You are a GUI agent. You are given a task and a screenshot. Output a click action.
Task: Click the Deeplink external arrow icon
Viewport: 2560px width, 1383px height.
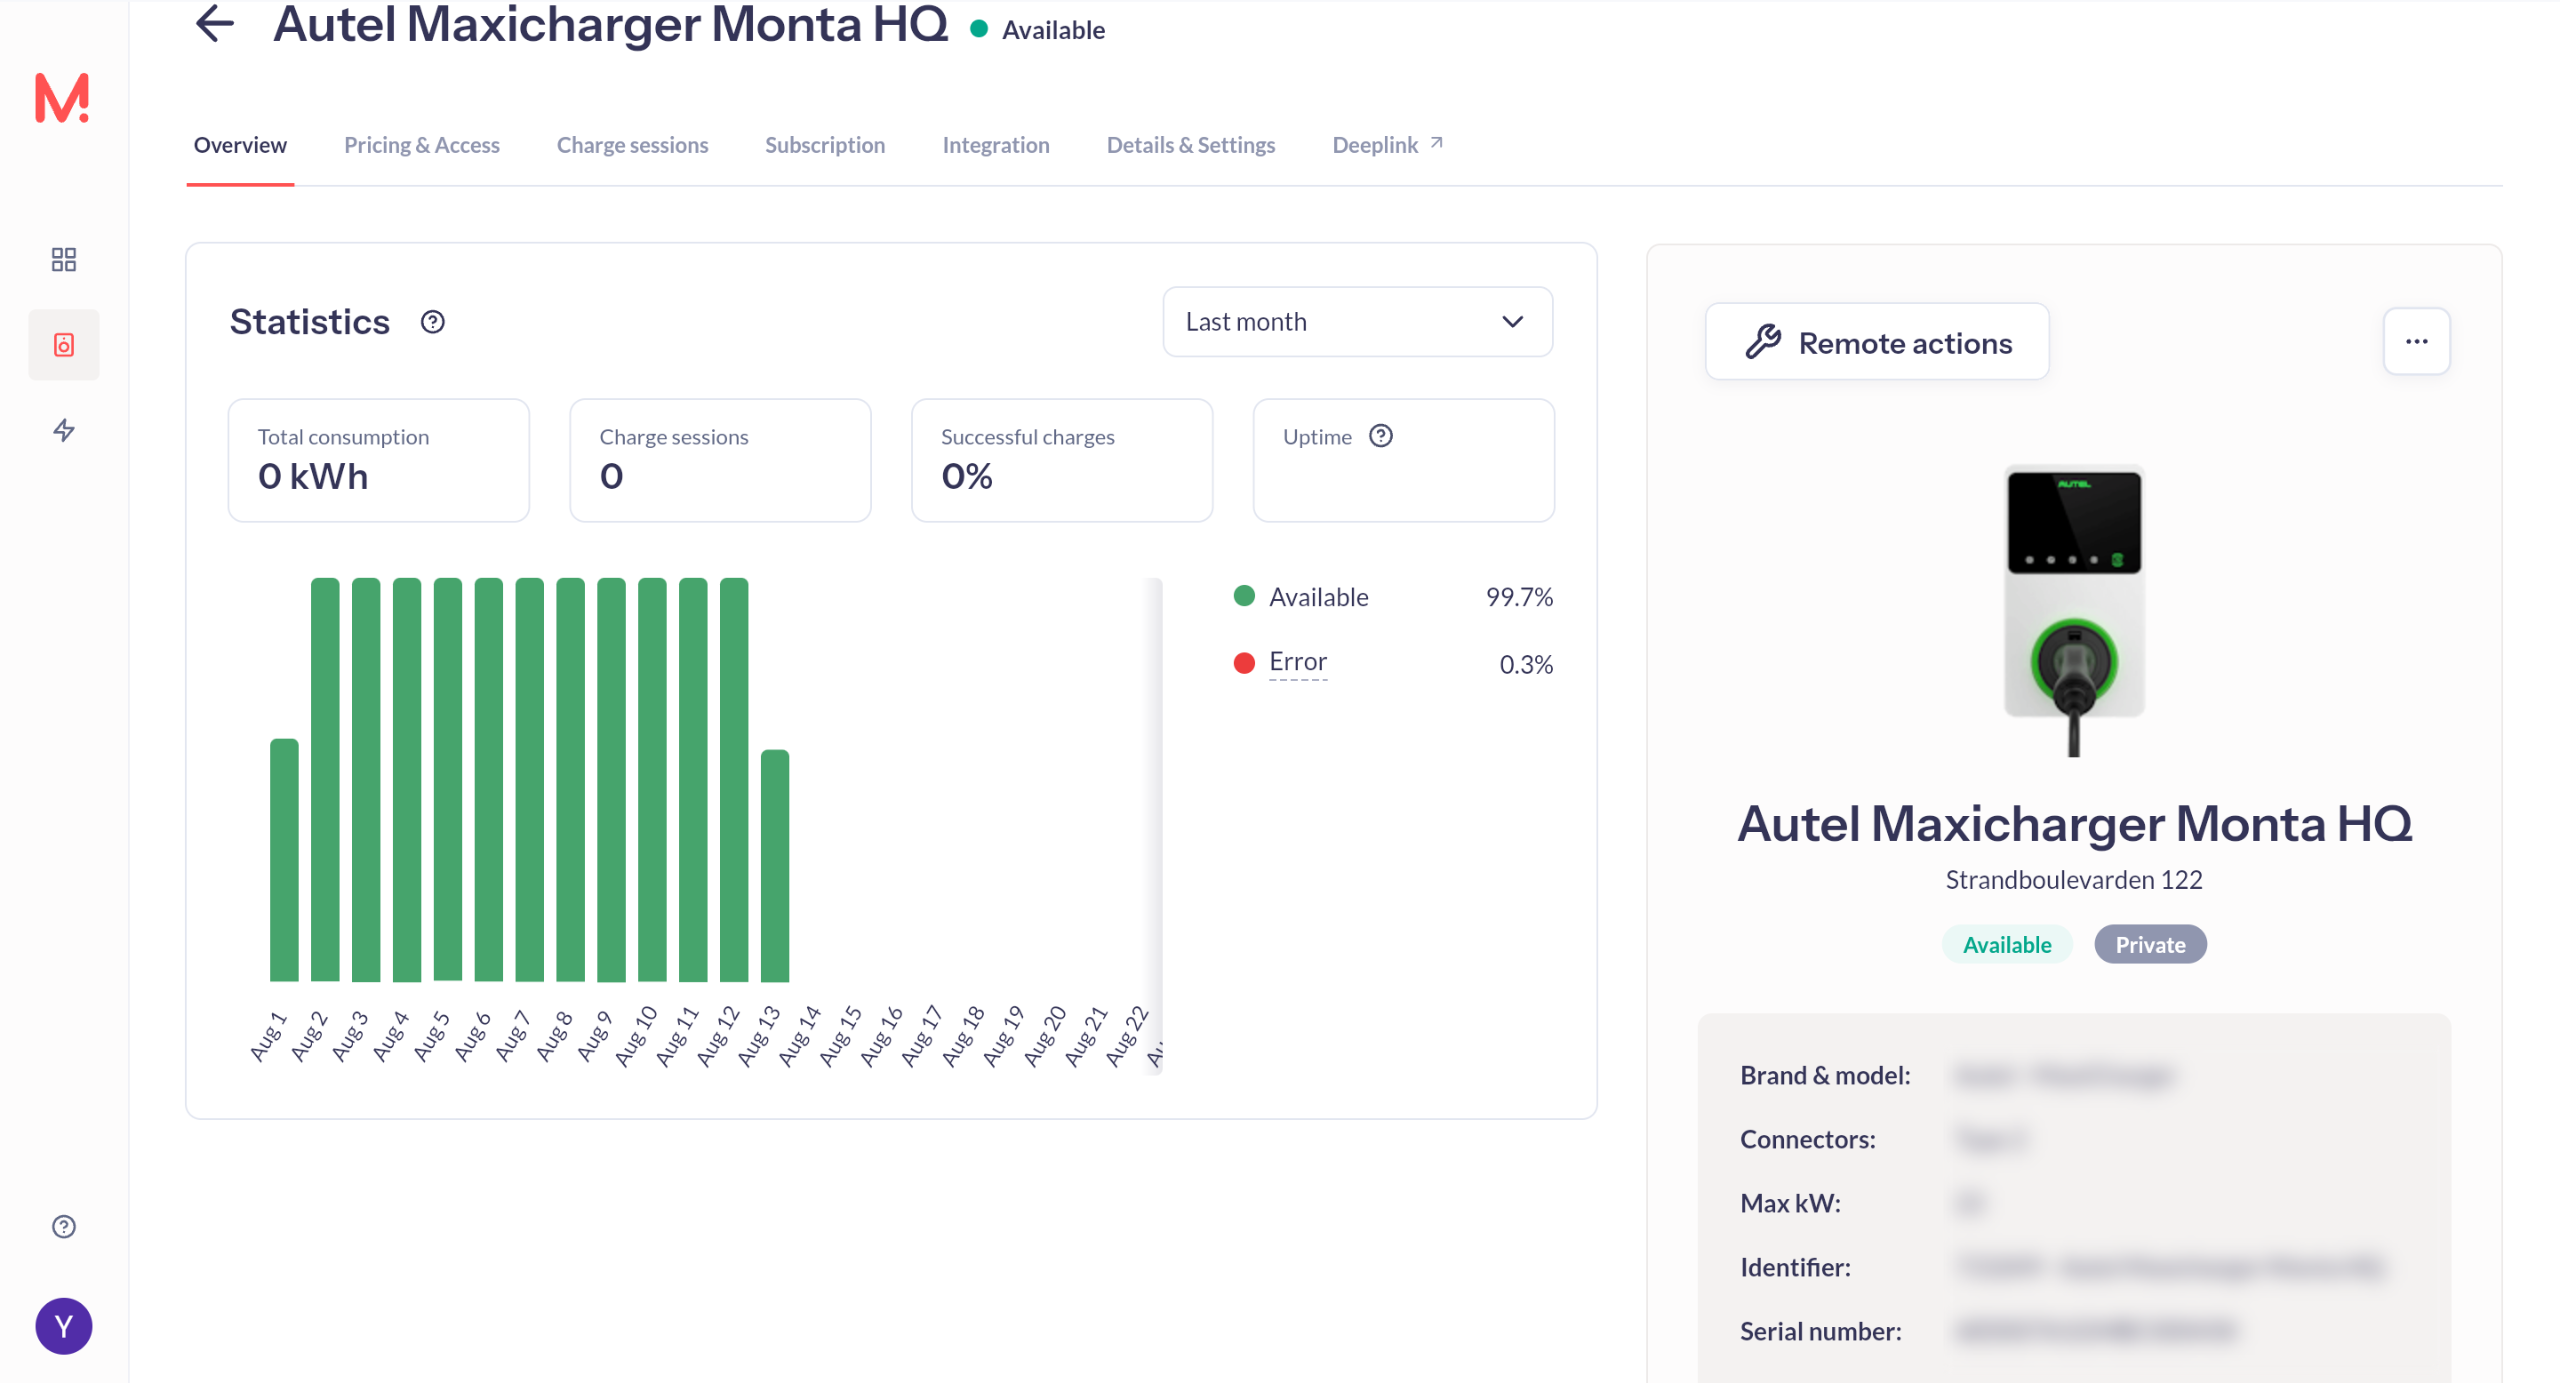point(1437,143)
